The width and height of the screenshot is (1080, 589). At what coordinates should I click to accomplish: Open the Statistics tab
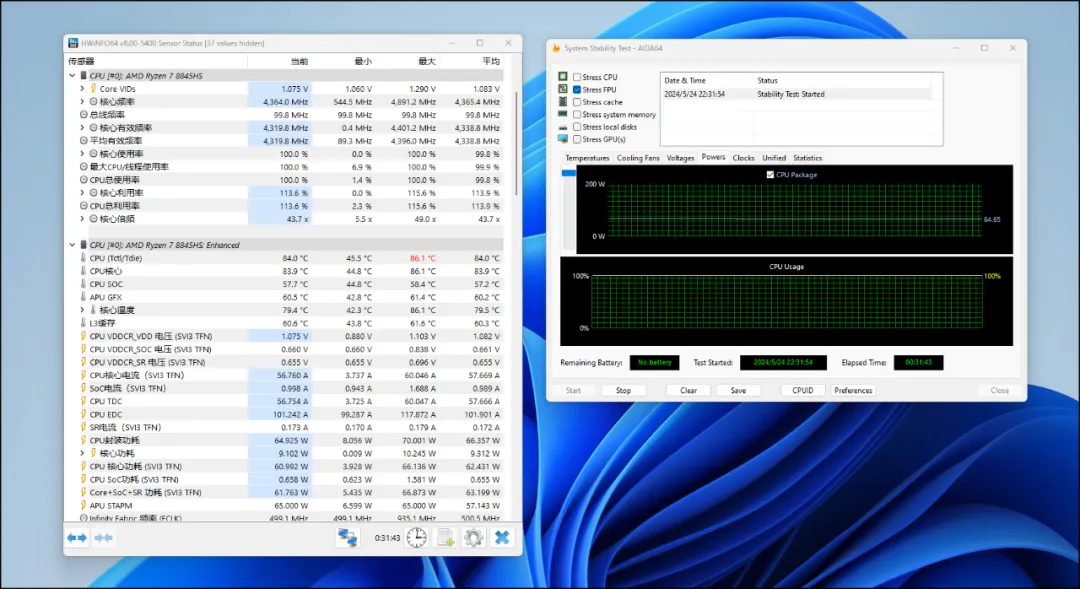[807, 158]
